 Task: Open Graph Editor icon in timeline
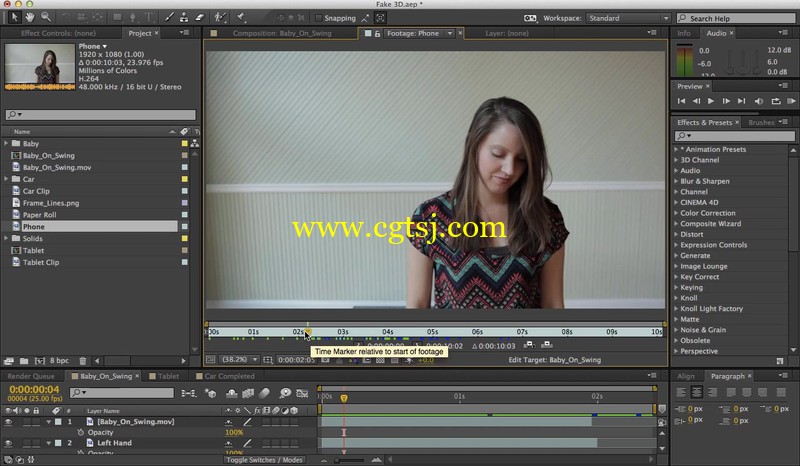[302, 393]
